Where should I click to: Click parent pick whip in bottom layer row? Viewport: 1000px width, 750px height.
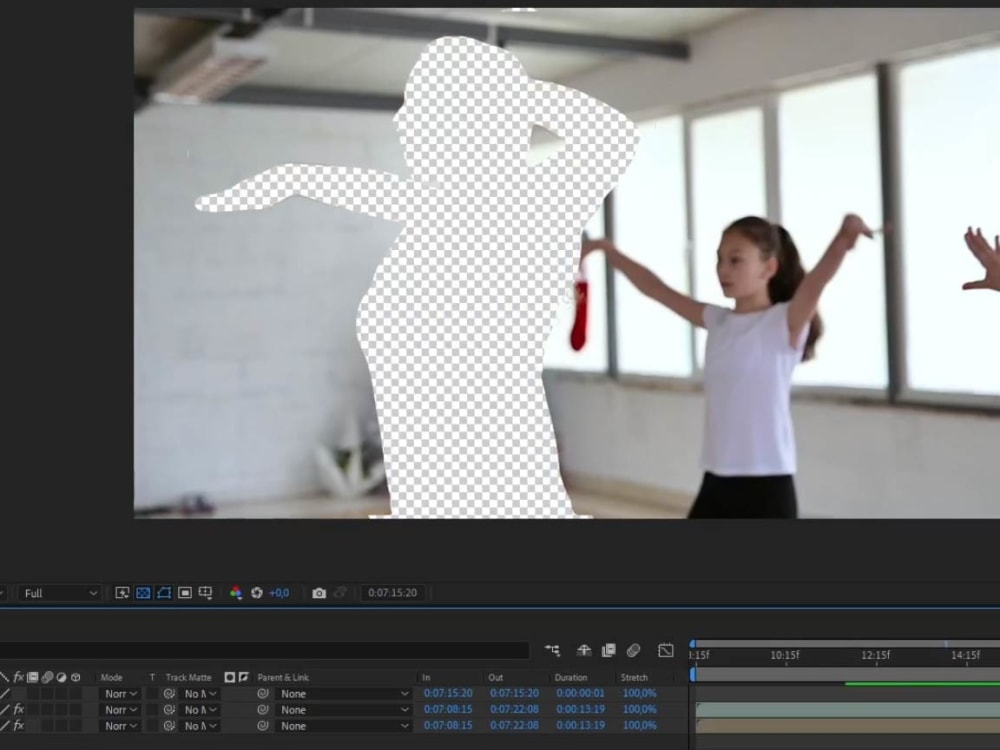pyautogui.click(x=263, y=726)
